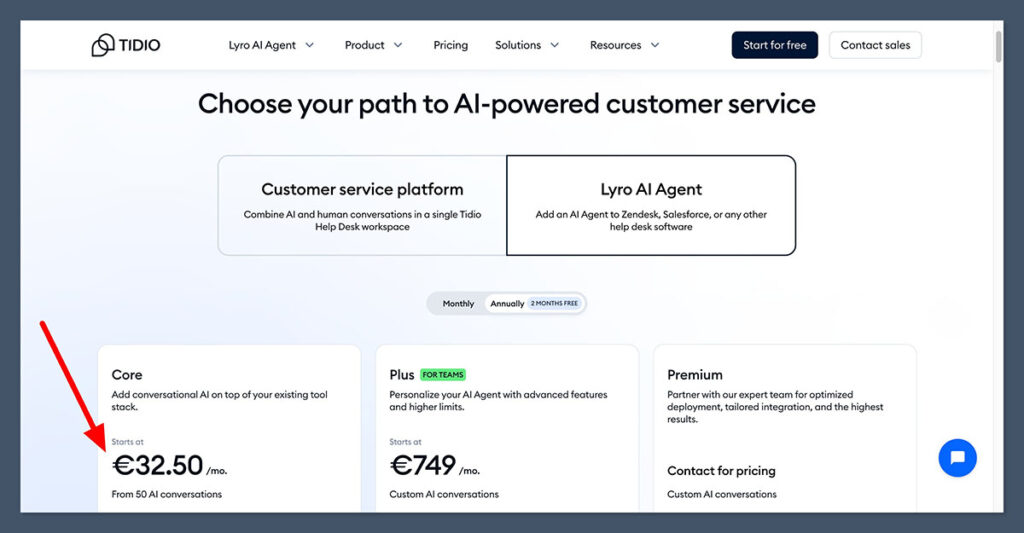Click the €749 price
The image size is (1024, 533).
coord(423,465)
